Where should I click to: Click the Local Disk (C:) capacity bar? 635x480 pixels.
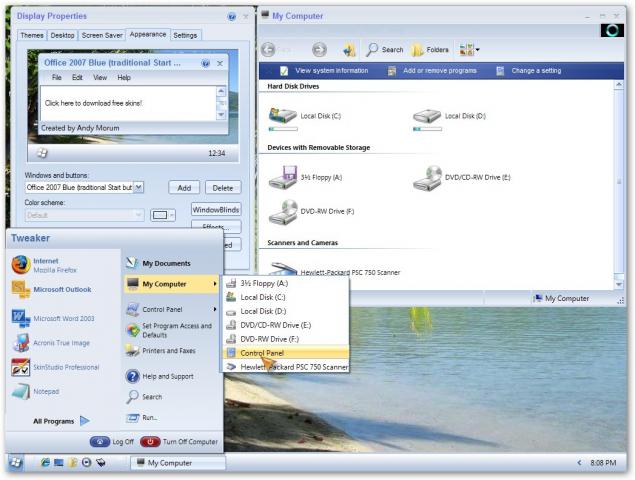(x=283, y=129)
